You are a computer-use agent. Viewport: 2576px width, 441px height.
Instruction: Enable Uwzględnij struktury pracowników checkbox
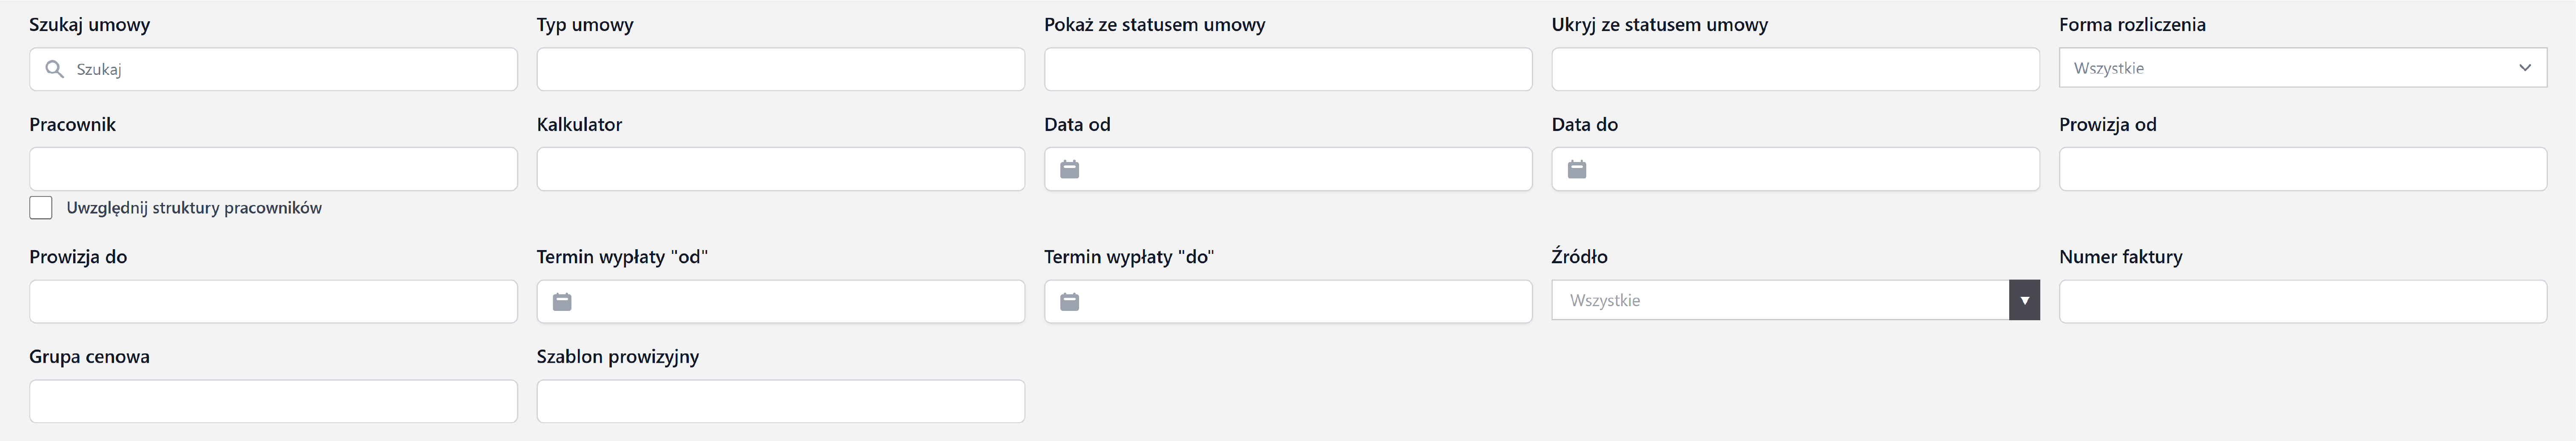point(41,208)
